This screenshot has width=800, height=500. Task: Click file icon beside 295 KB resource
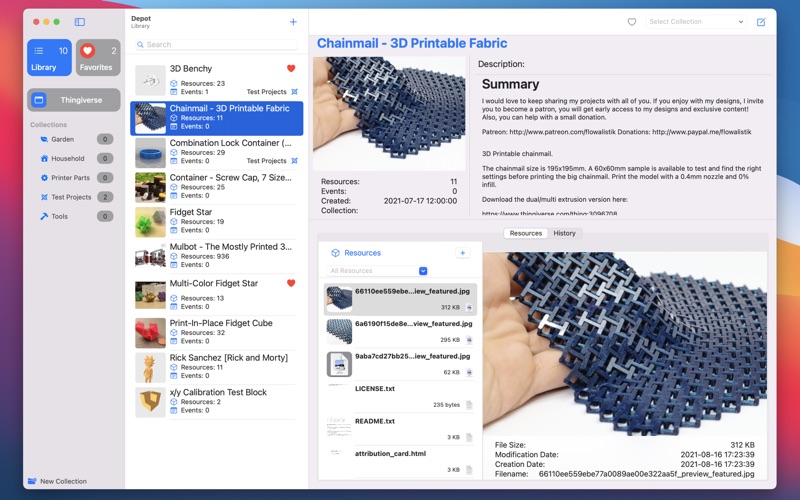pos(469,340)
